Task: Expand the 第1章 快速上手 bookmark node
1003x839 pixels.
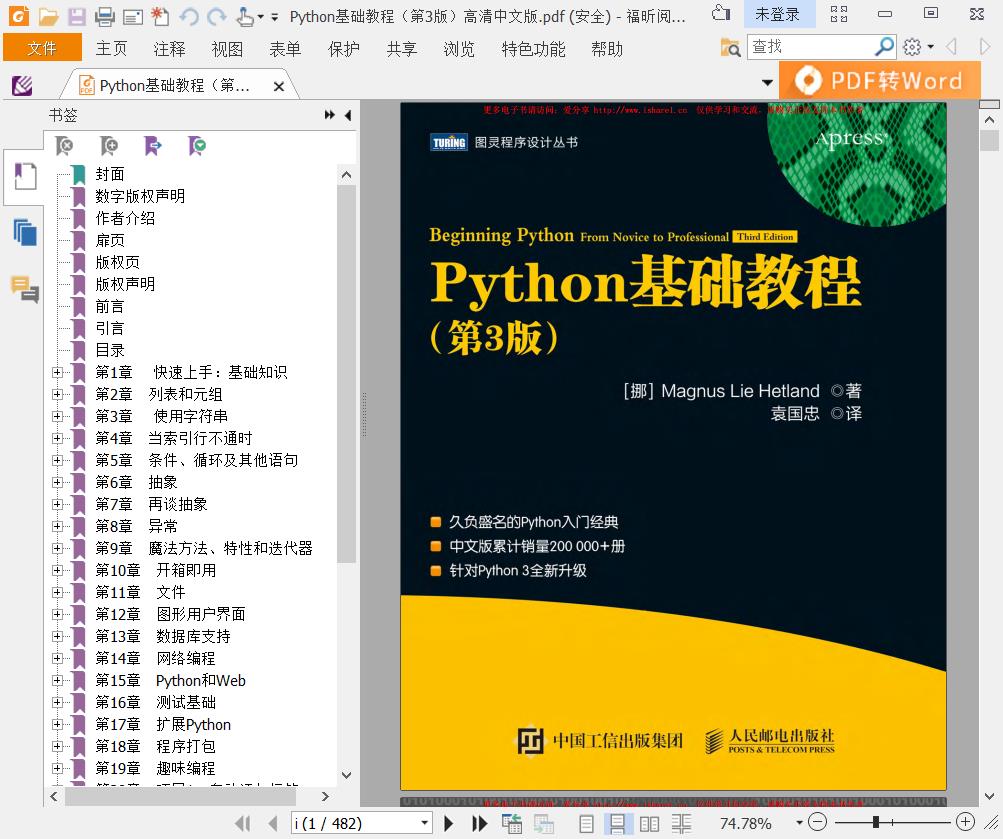Action: 58,372
